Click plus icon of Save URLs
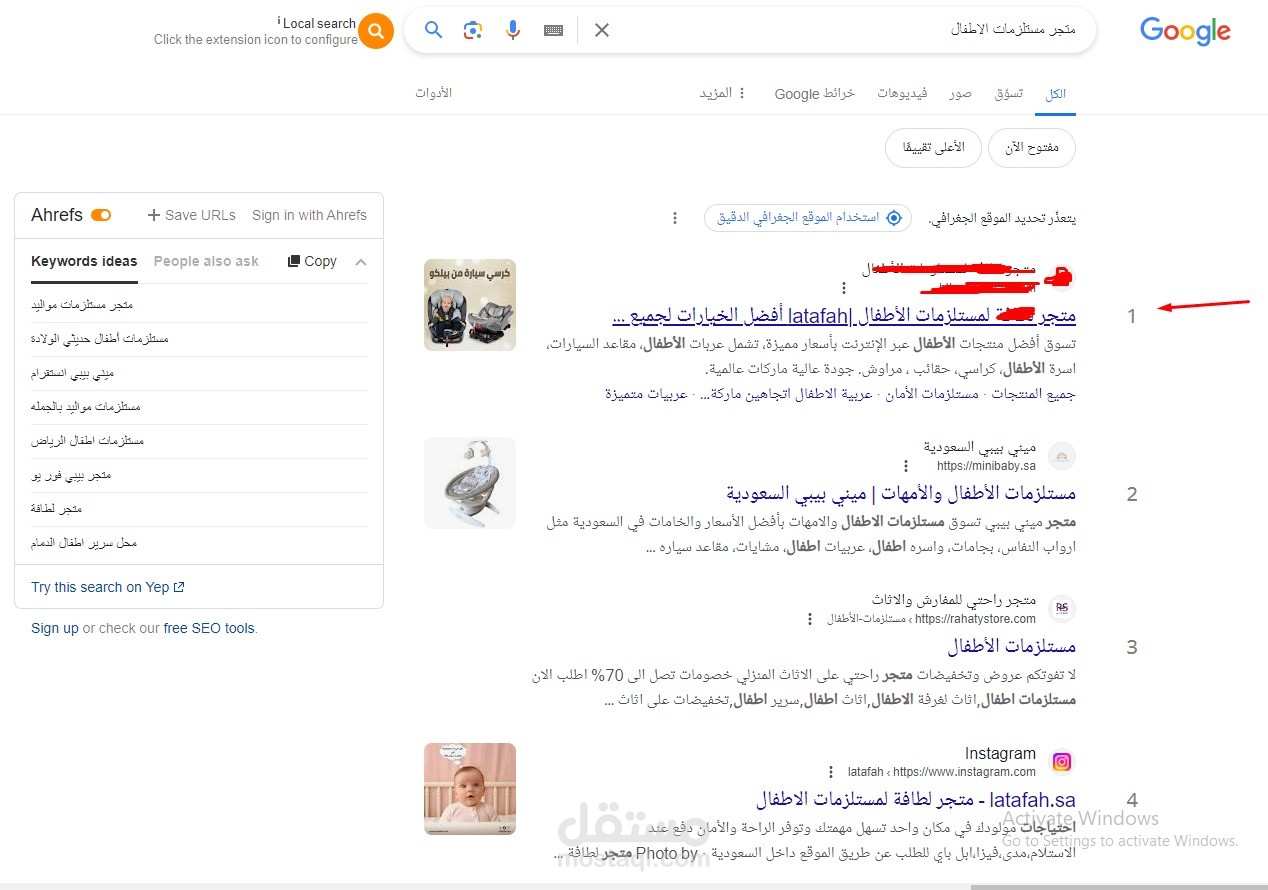The height and width of the screenshot is (890, 1268). [x=154, y=215]
